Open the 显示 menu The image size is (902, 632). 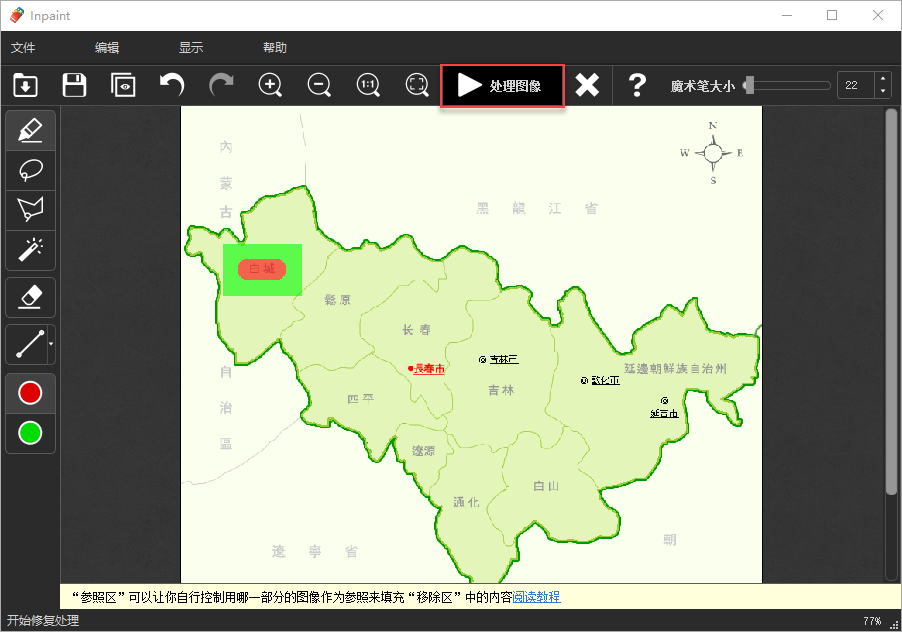tap(191, 47)
